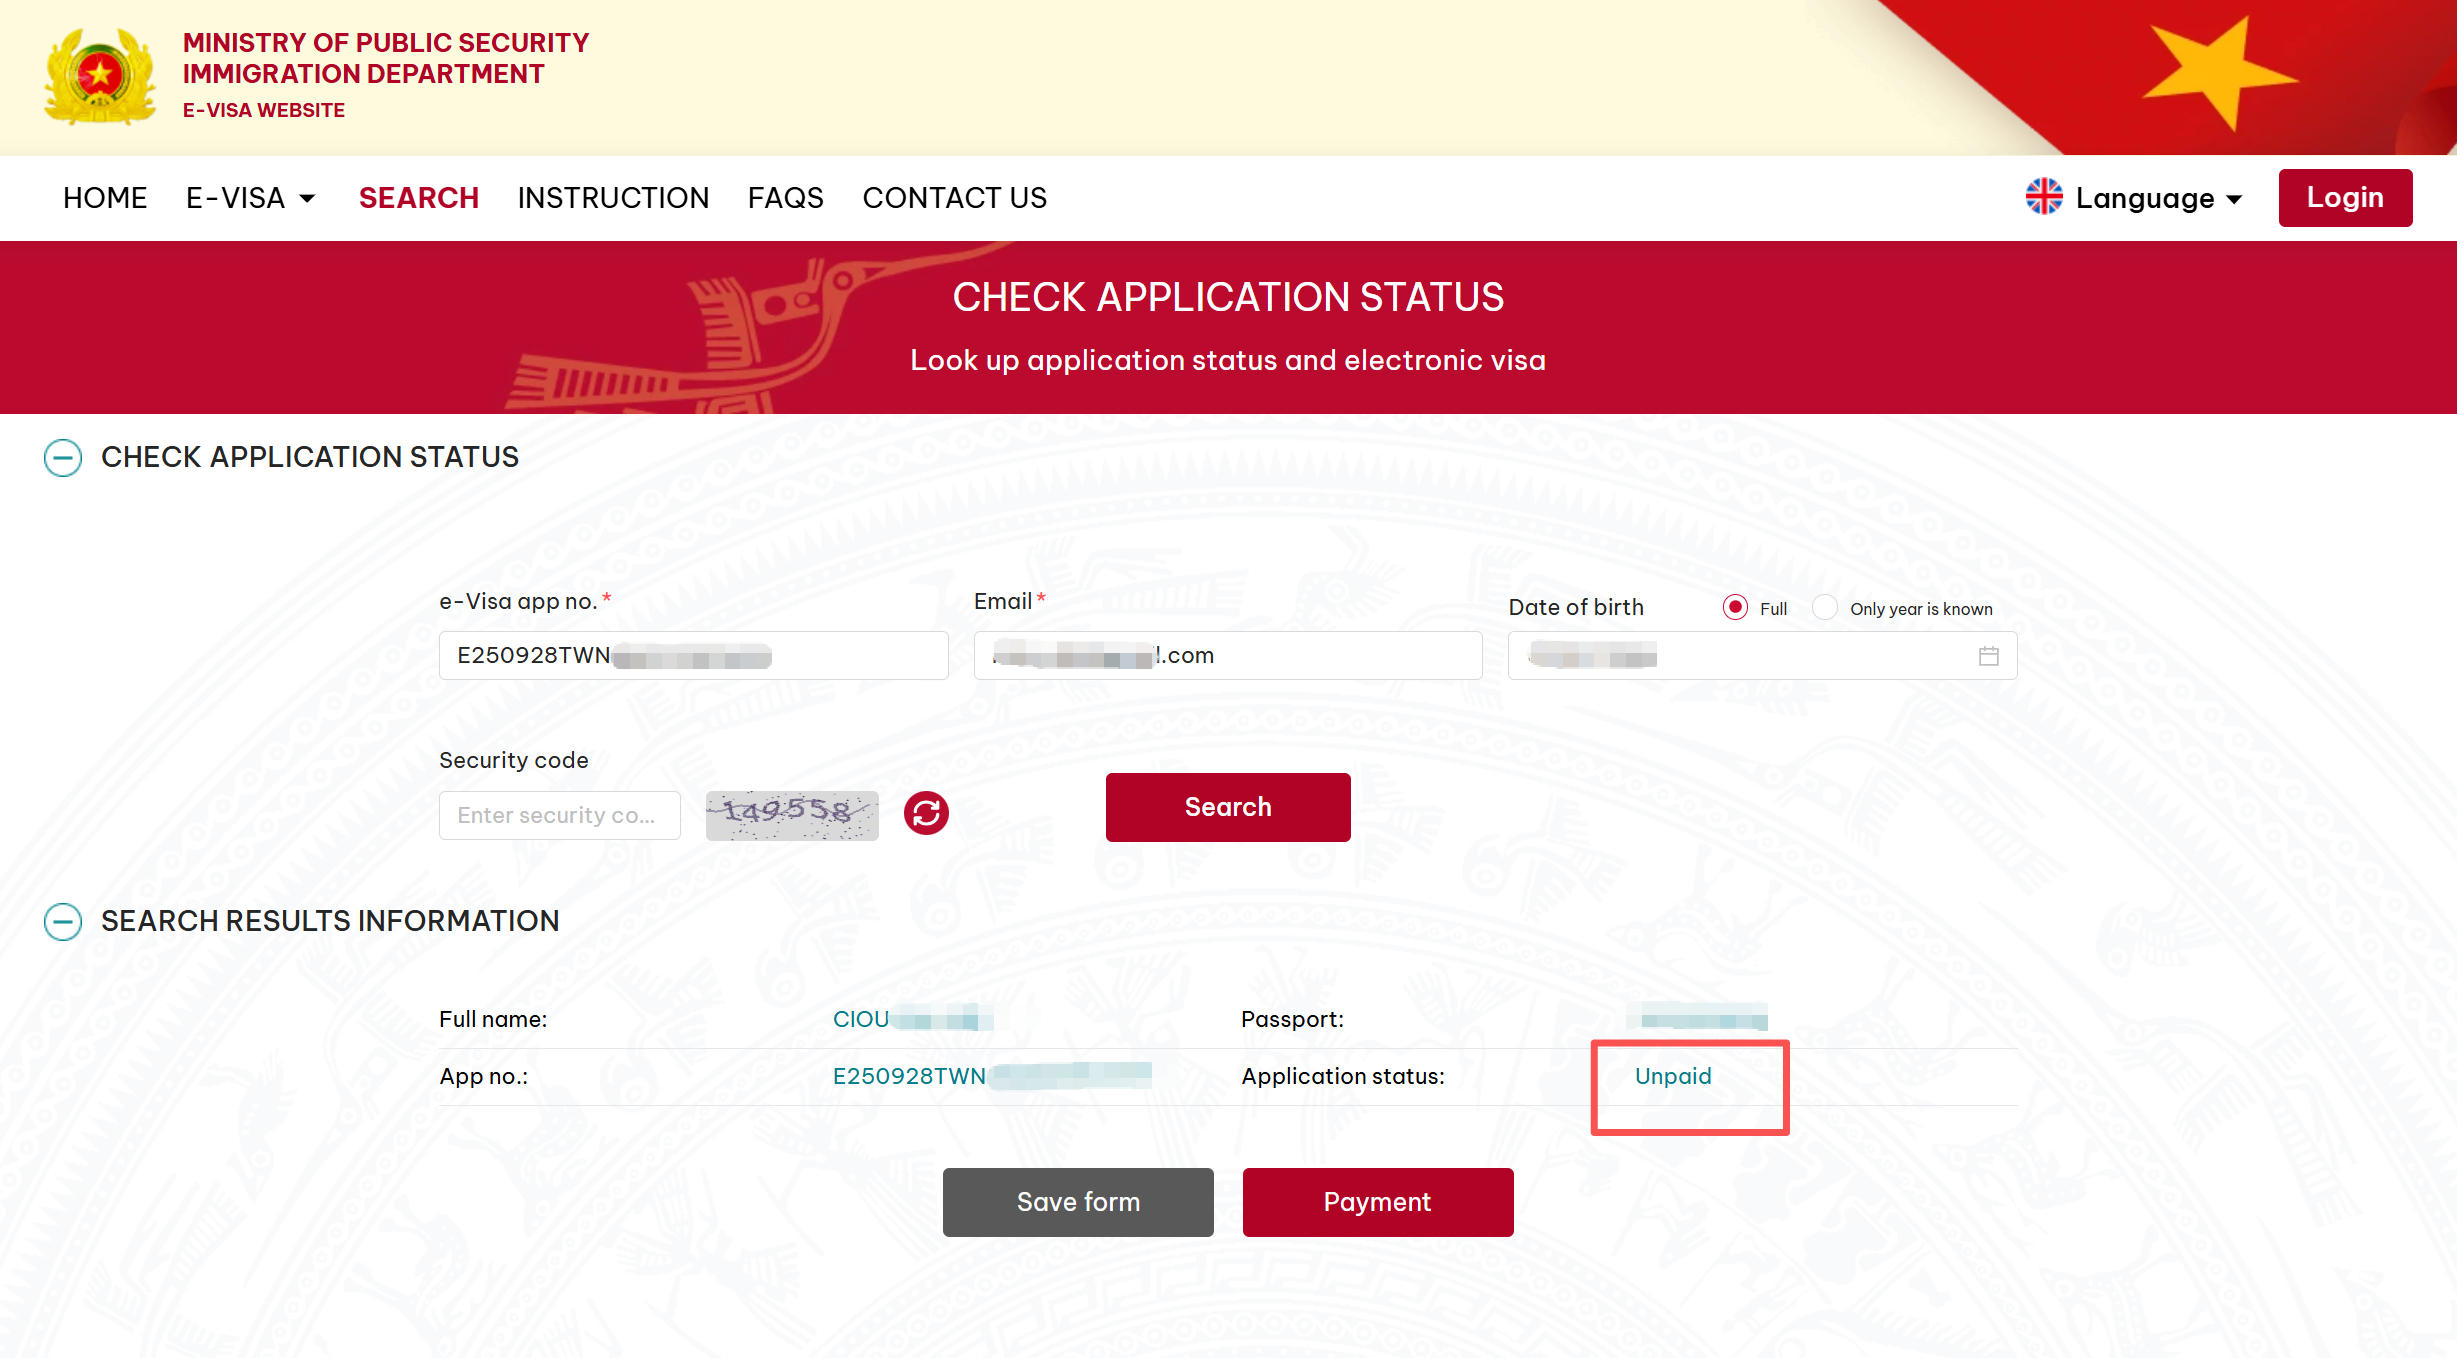Click the Login button
2457x1358 pixels.
point(2344,198)
